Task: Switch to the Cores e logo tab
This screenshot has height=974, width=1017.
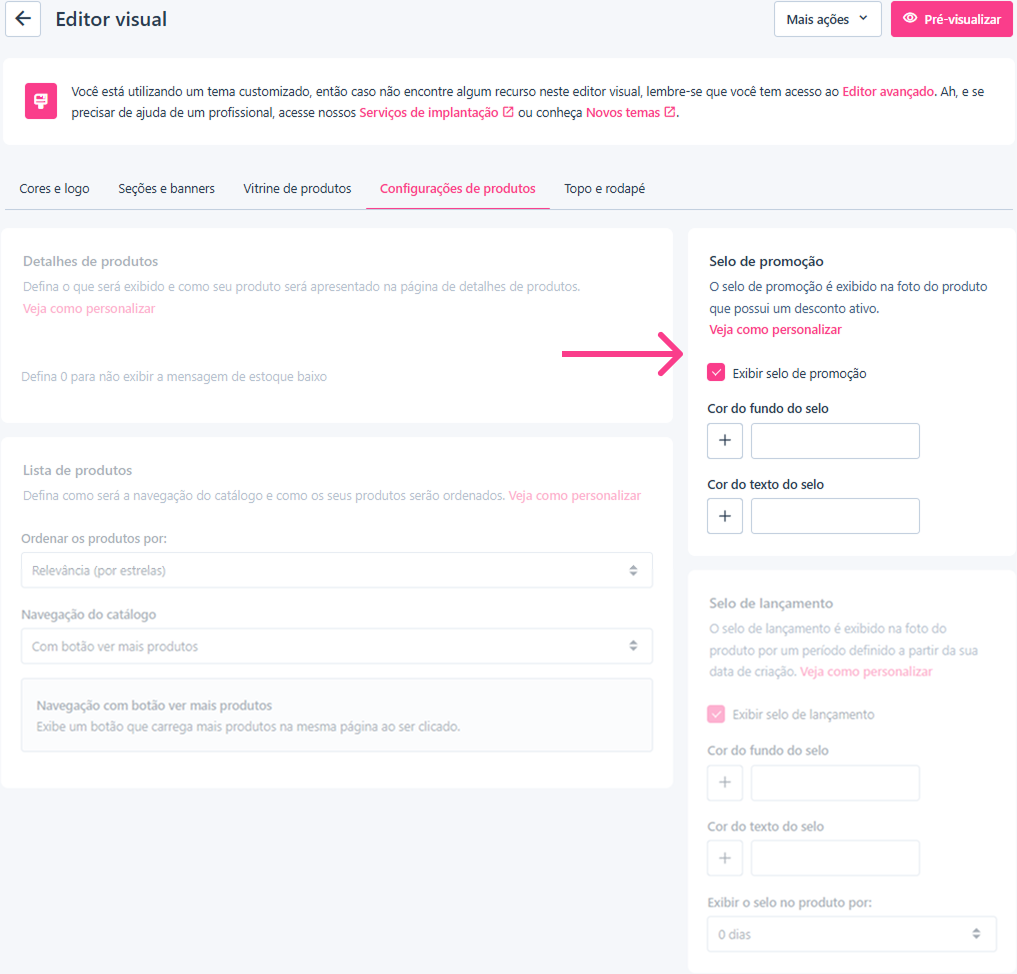Action: point(54,189)
